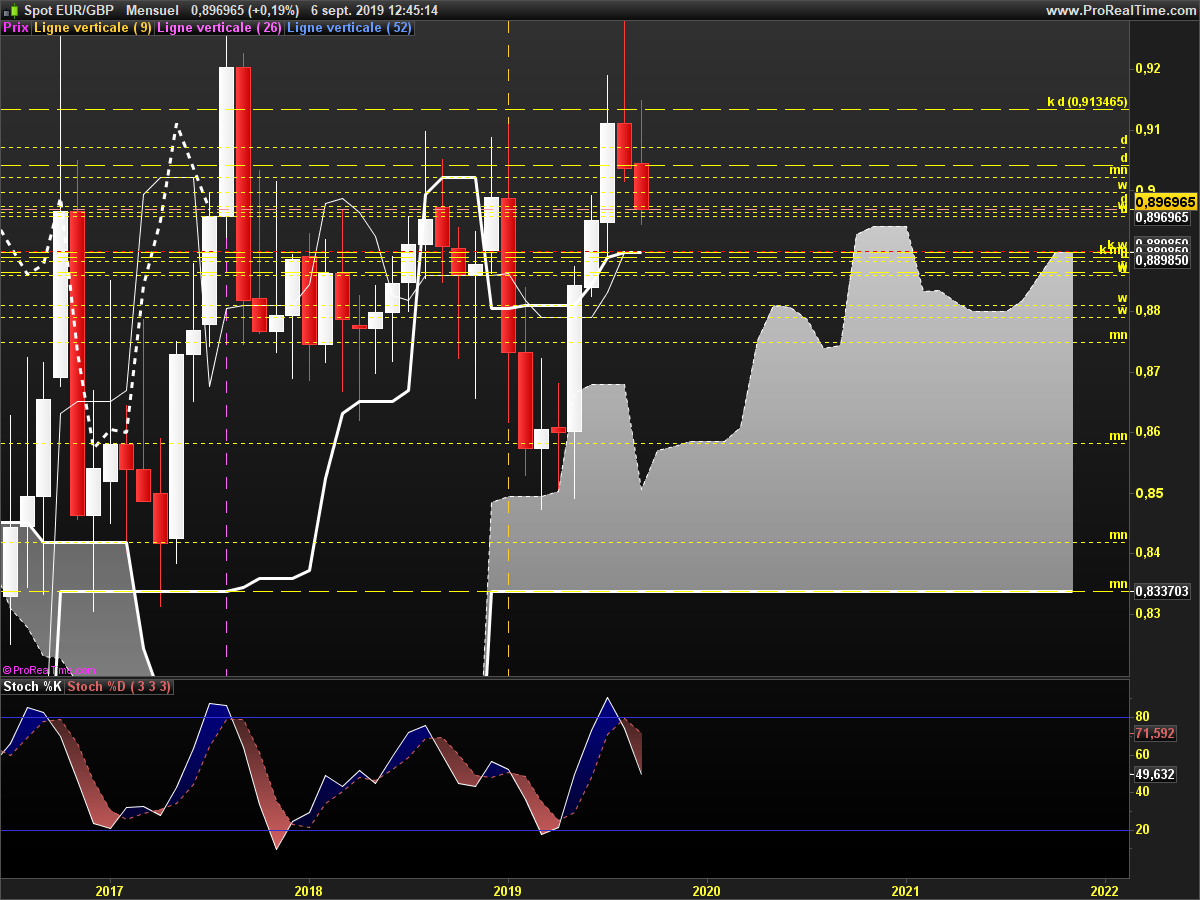1200x900 pixels.
Task: Click the 2020 label on time axis
Action: [x=706, y=890]
